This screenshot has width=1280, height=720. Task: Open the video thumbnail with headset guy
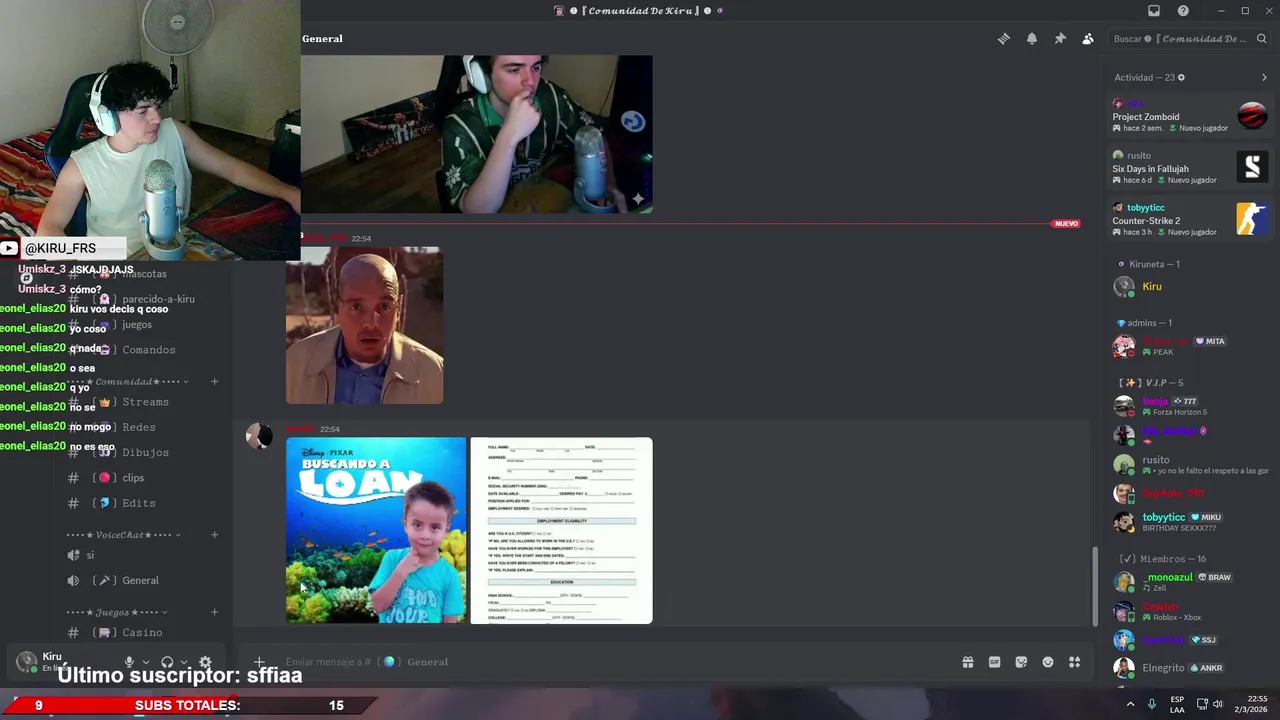477,134
